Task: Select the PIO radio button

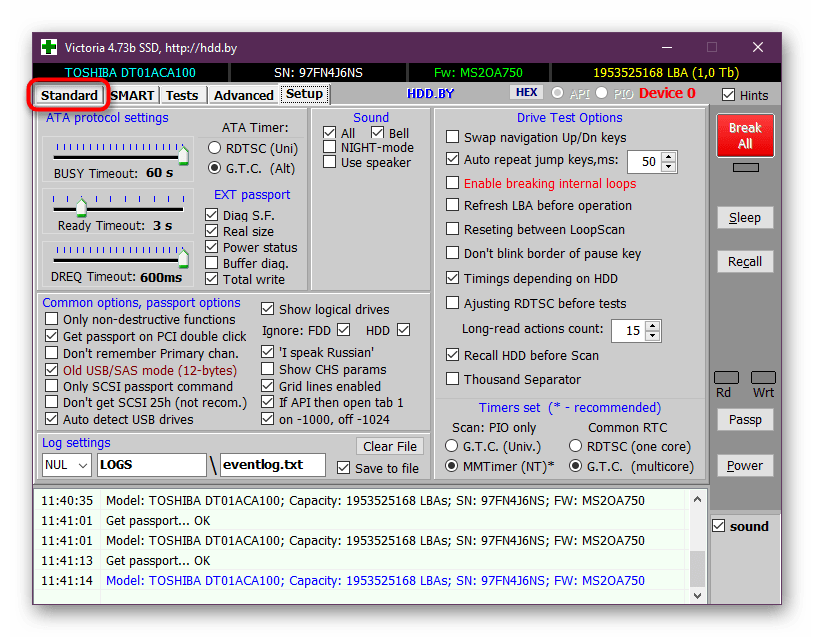Action: coord(602,93)
